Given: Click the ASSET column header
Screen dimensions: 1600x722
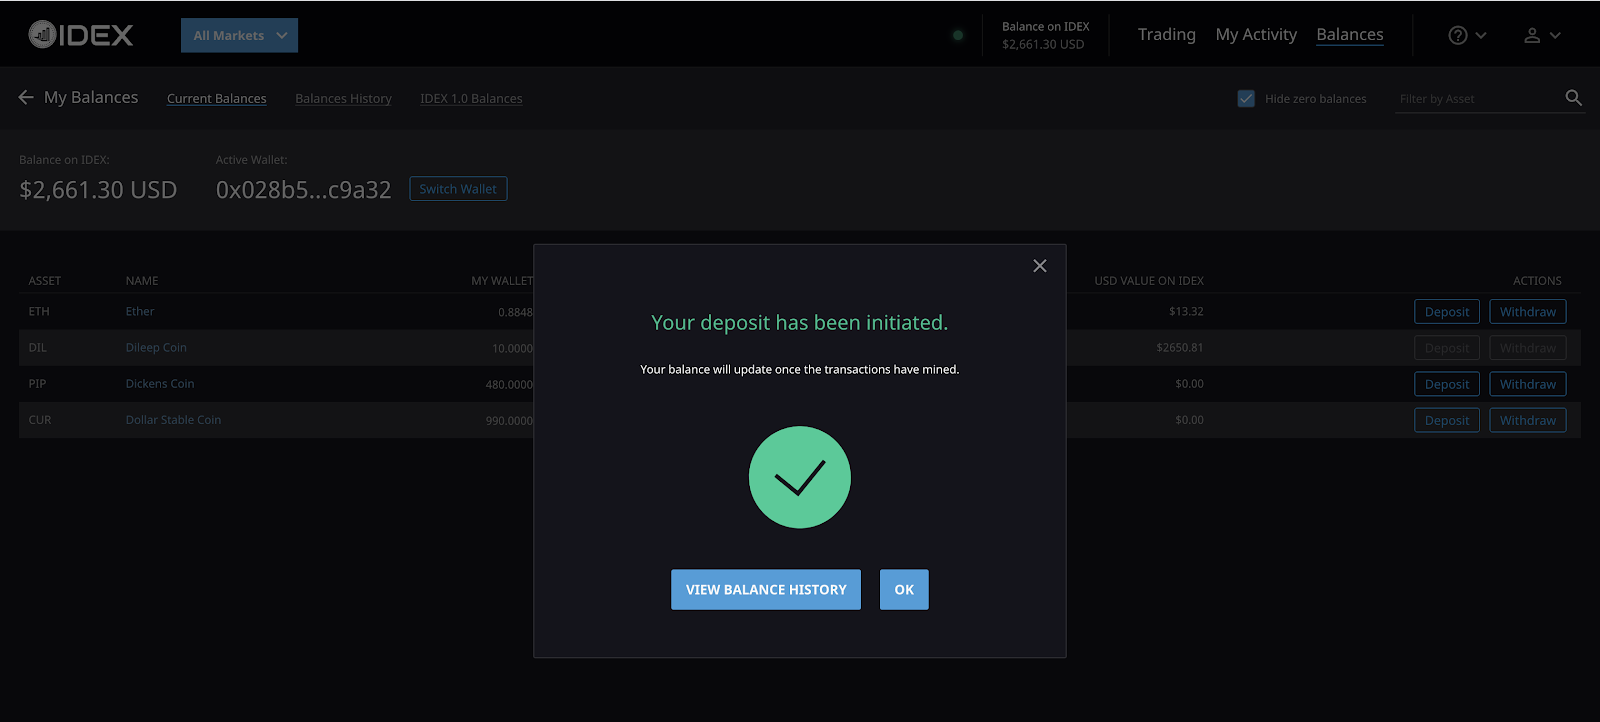Looking at the screenshot, I should click(45, 281).
